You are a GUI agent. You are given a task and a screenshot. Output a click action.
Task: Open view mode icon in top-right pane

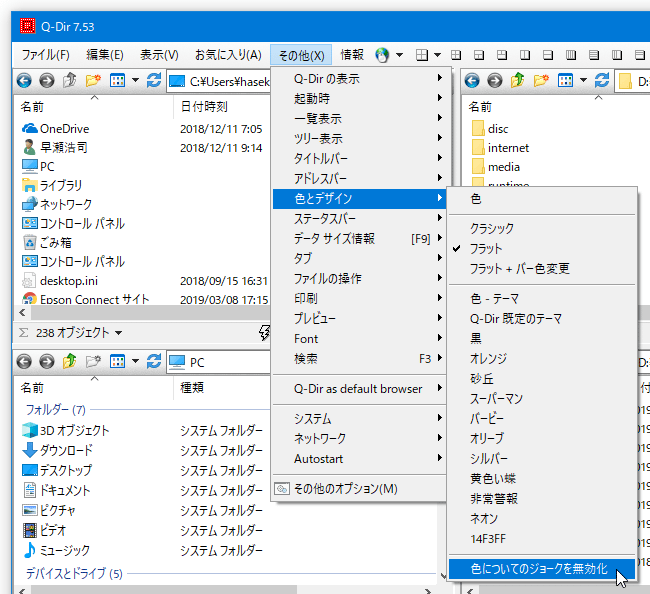[565, 80]
